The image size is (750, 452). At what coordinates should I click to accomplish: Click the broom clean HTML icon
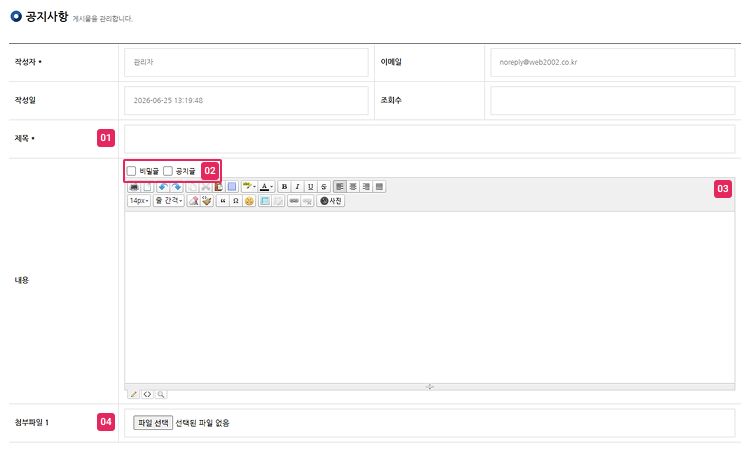(x=207, y=201)
